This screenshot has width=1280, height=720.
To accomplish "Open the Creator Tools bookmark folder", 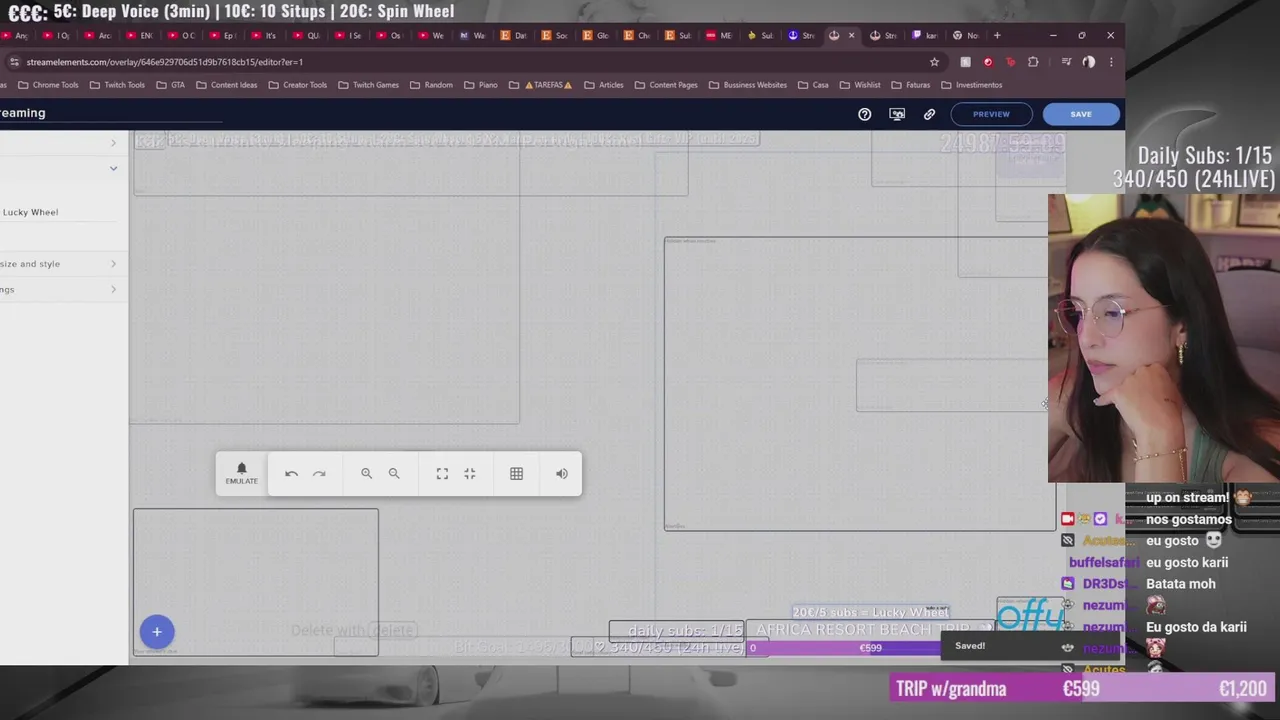I will [x=298, y=85].
